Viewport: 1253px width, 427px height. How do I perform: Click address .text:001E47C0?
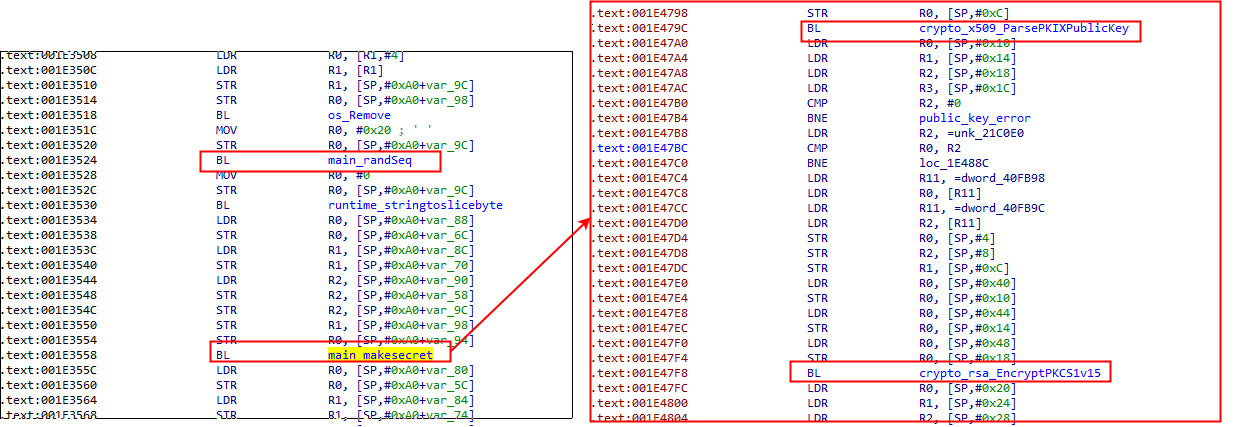tap(641, 163)
